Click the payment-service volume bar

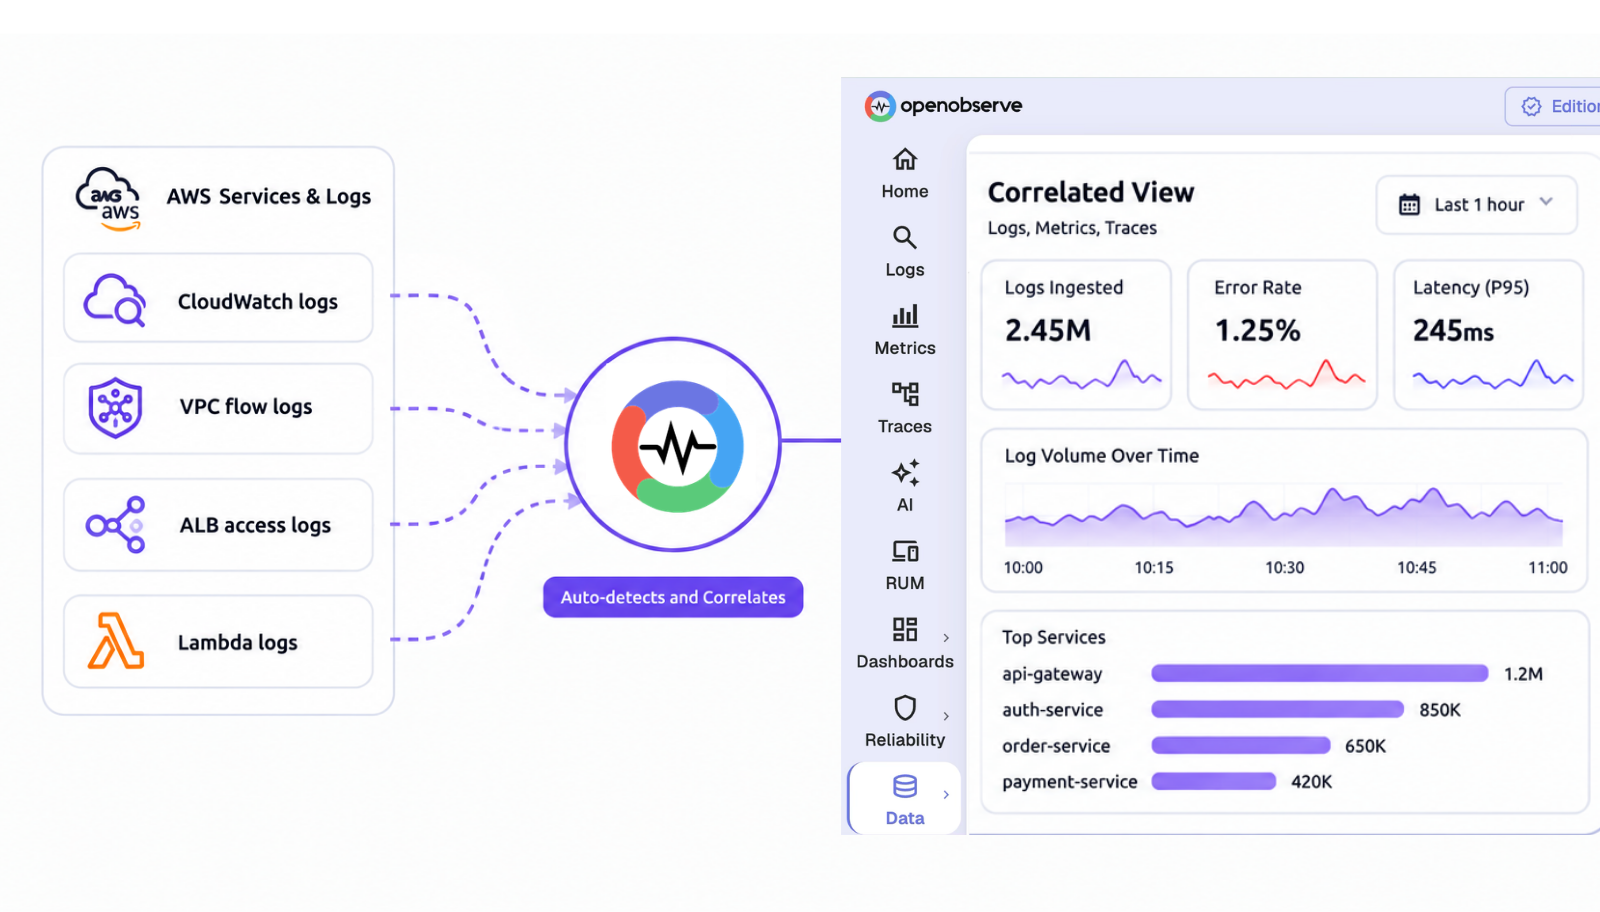[x=1214, y=781]
